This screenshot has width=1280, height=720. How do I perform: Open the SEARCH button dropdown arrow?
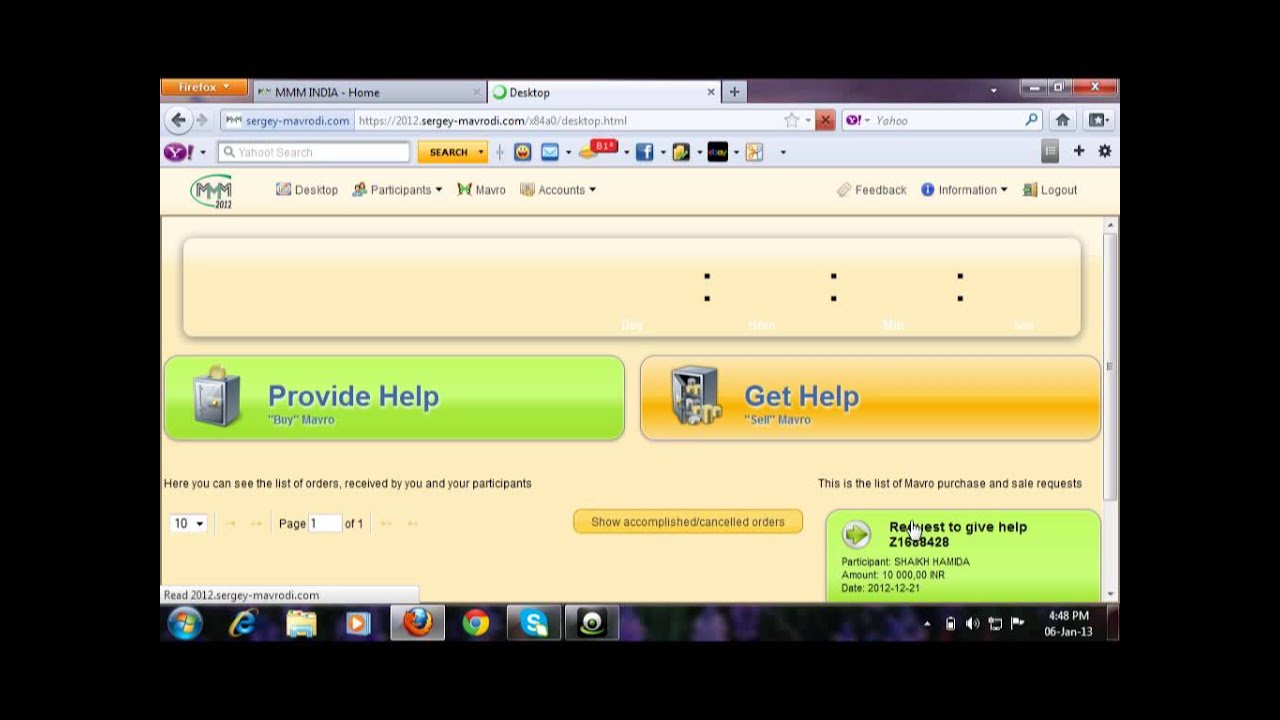(481, 152)
